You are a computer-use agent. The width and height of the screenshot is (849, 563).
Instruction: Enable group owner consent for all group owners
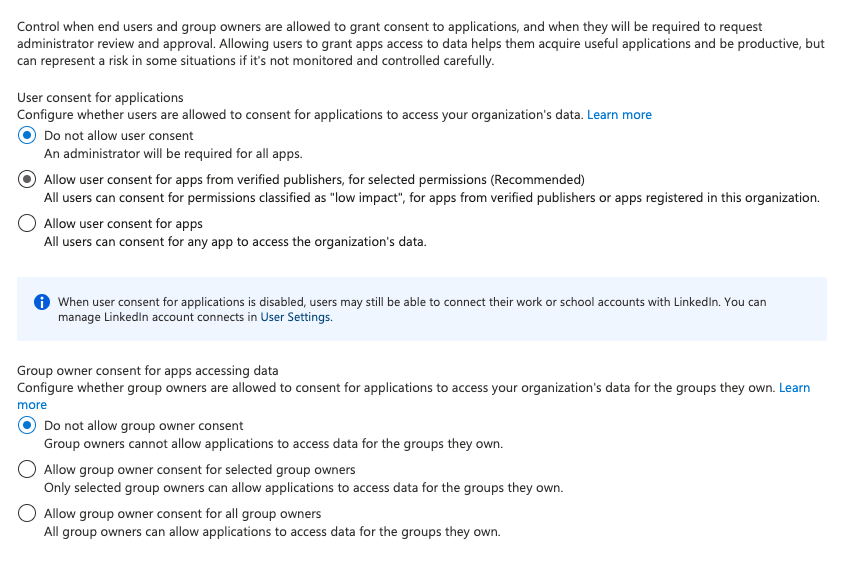point(27,514)
